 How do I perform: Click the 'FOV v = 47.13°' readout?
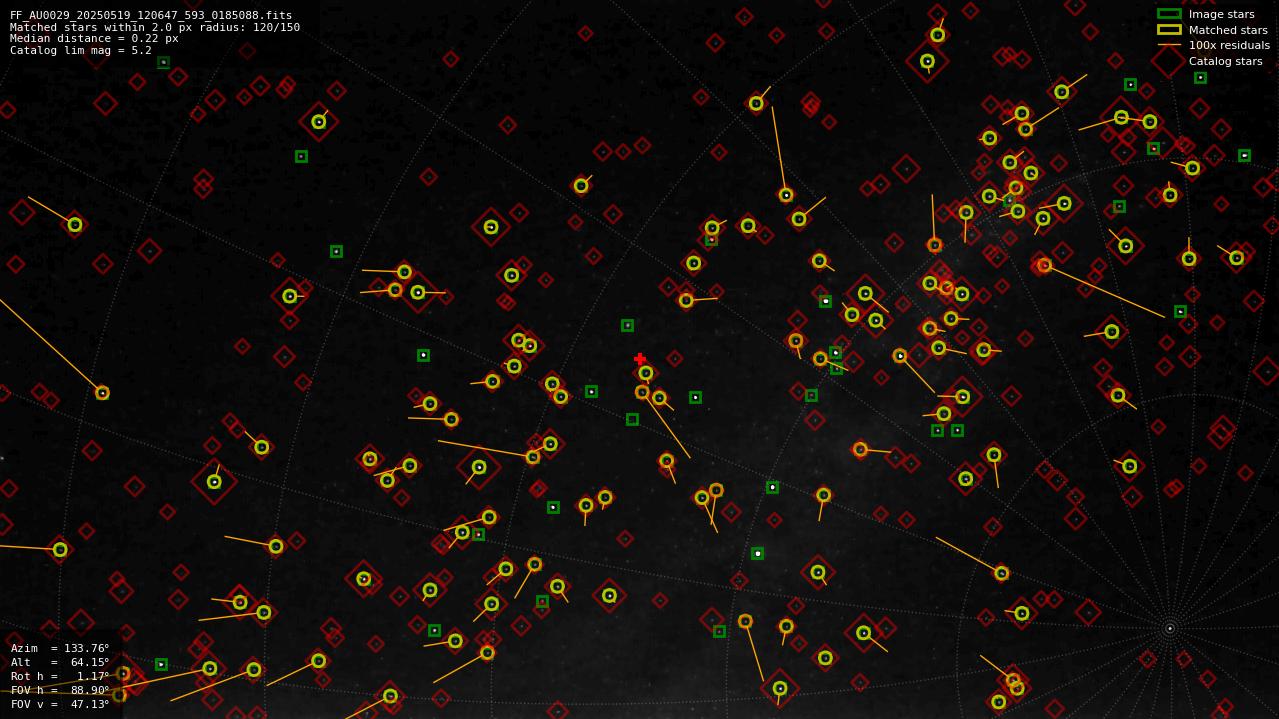coord(60,704)
